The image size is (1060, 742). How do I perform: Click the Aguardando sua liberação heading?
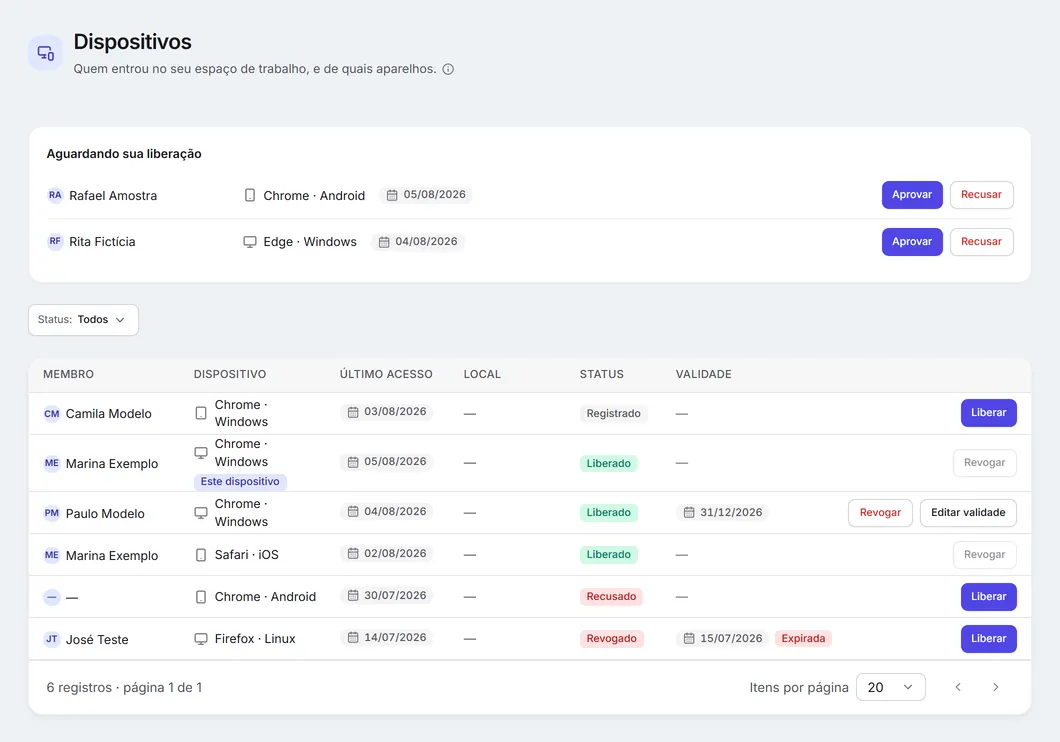[124, 154]
